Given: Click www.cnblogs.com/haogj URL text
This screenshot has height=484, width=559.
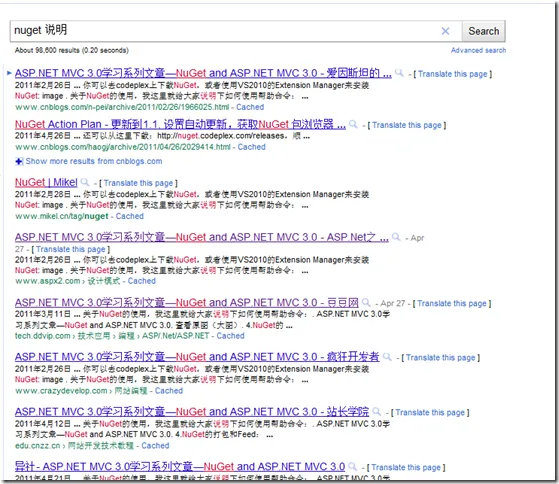Looking at the screenshot, I should (123, 147).
